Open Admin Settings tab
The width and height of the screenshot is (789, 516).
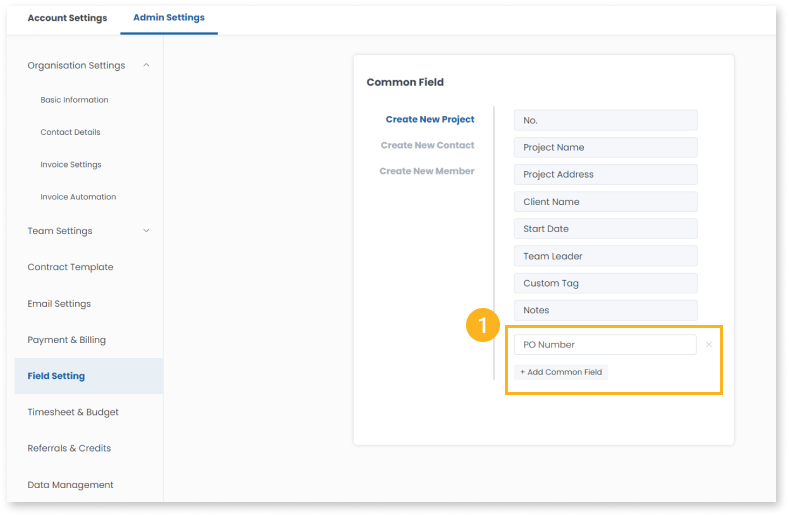click(169, 18)
